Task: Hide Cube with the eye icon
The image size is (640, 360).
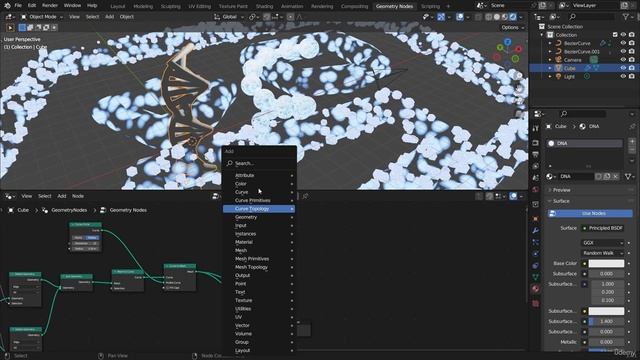Action: coord(623,68)
